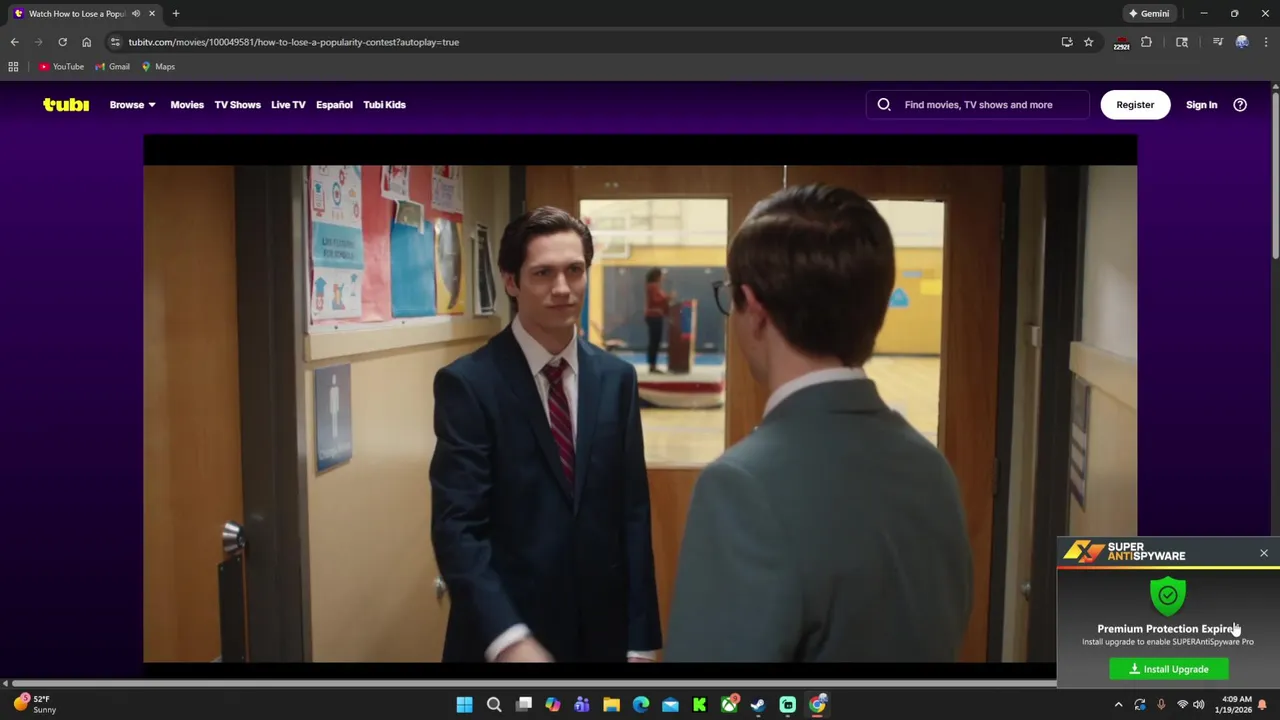The height and width of the screenshot is (720, 1280).
Task: Go to the TV Shows section
Action: coord(237,104)
